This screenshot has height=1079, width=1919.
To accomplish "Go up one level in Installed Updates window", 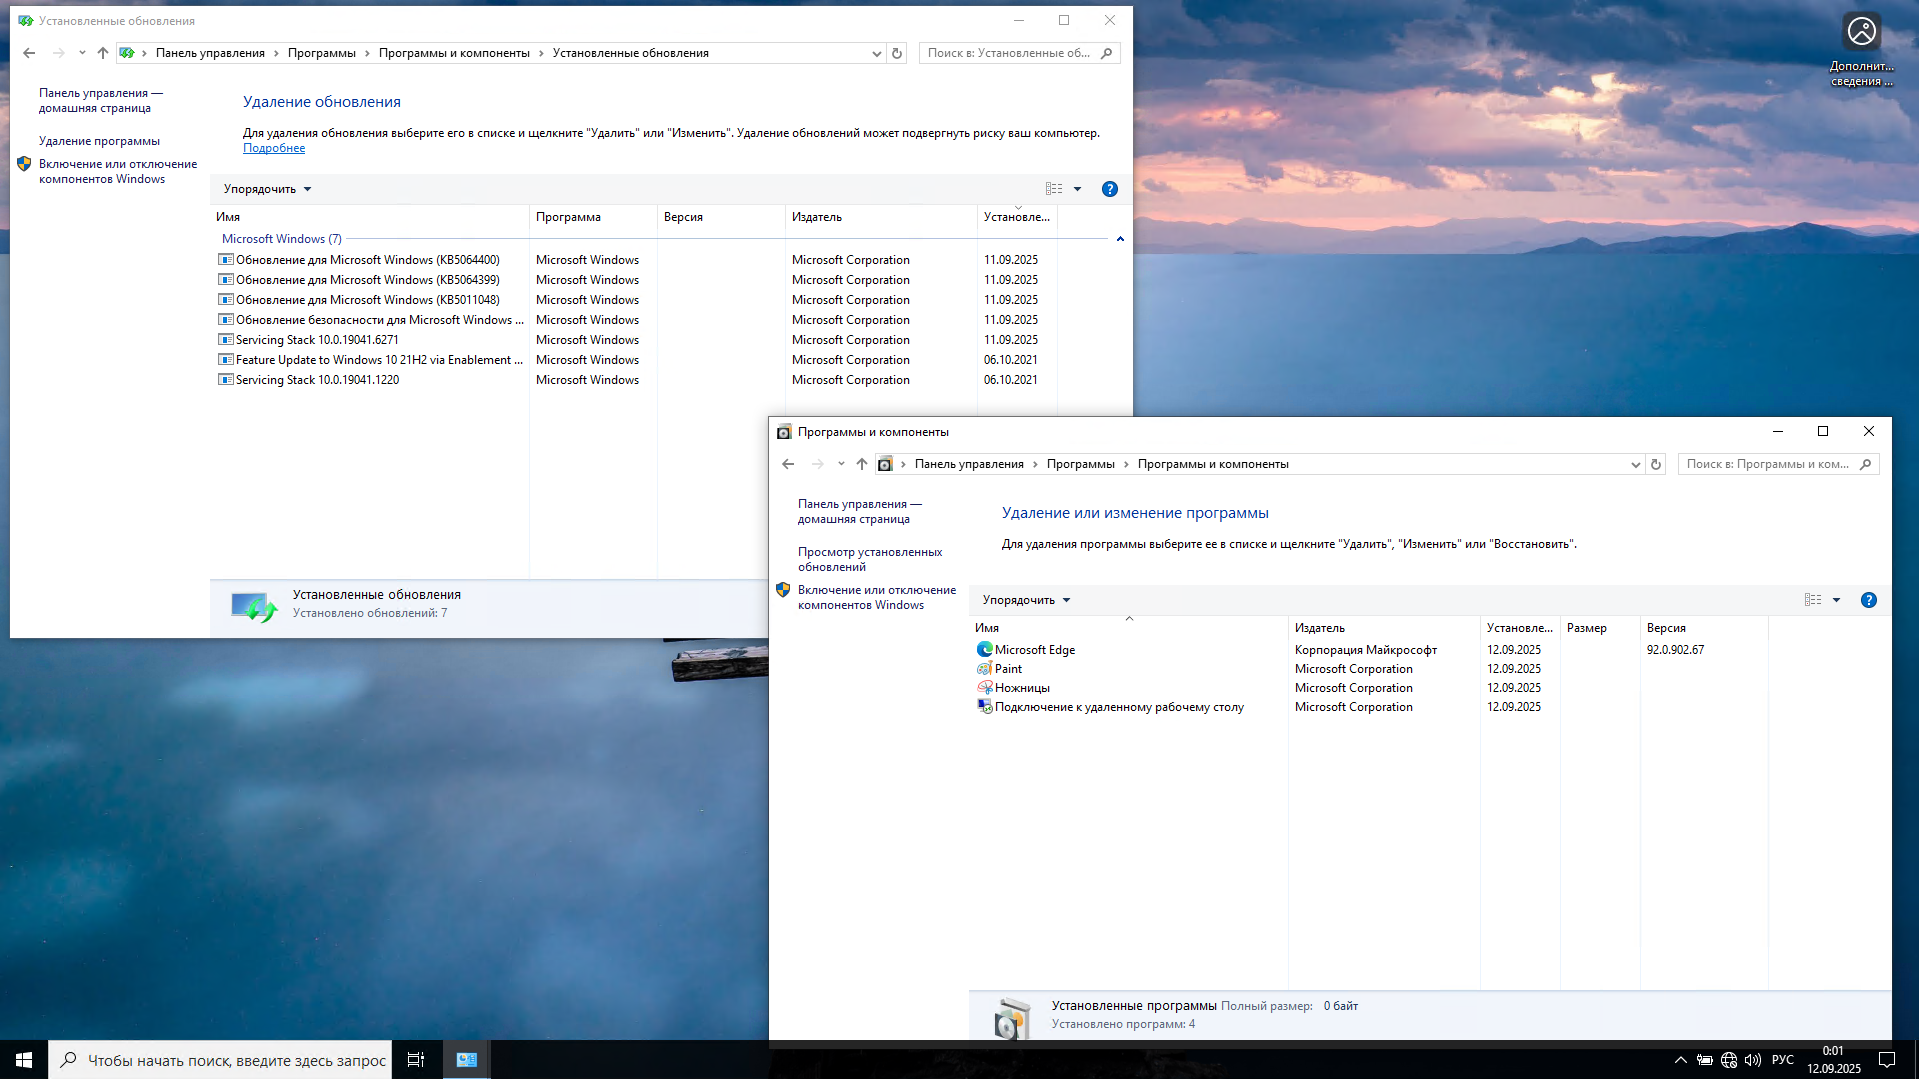I will point(103,53).
